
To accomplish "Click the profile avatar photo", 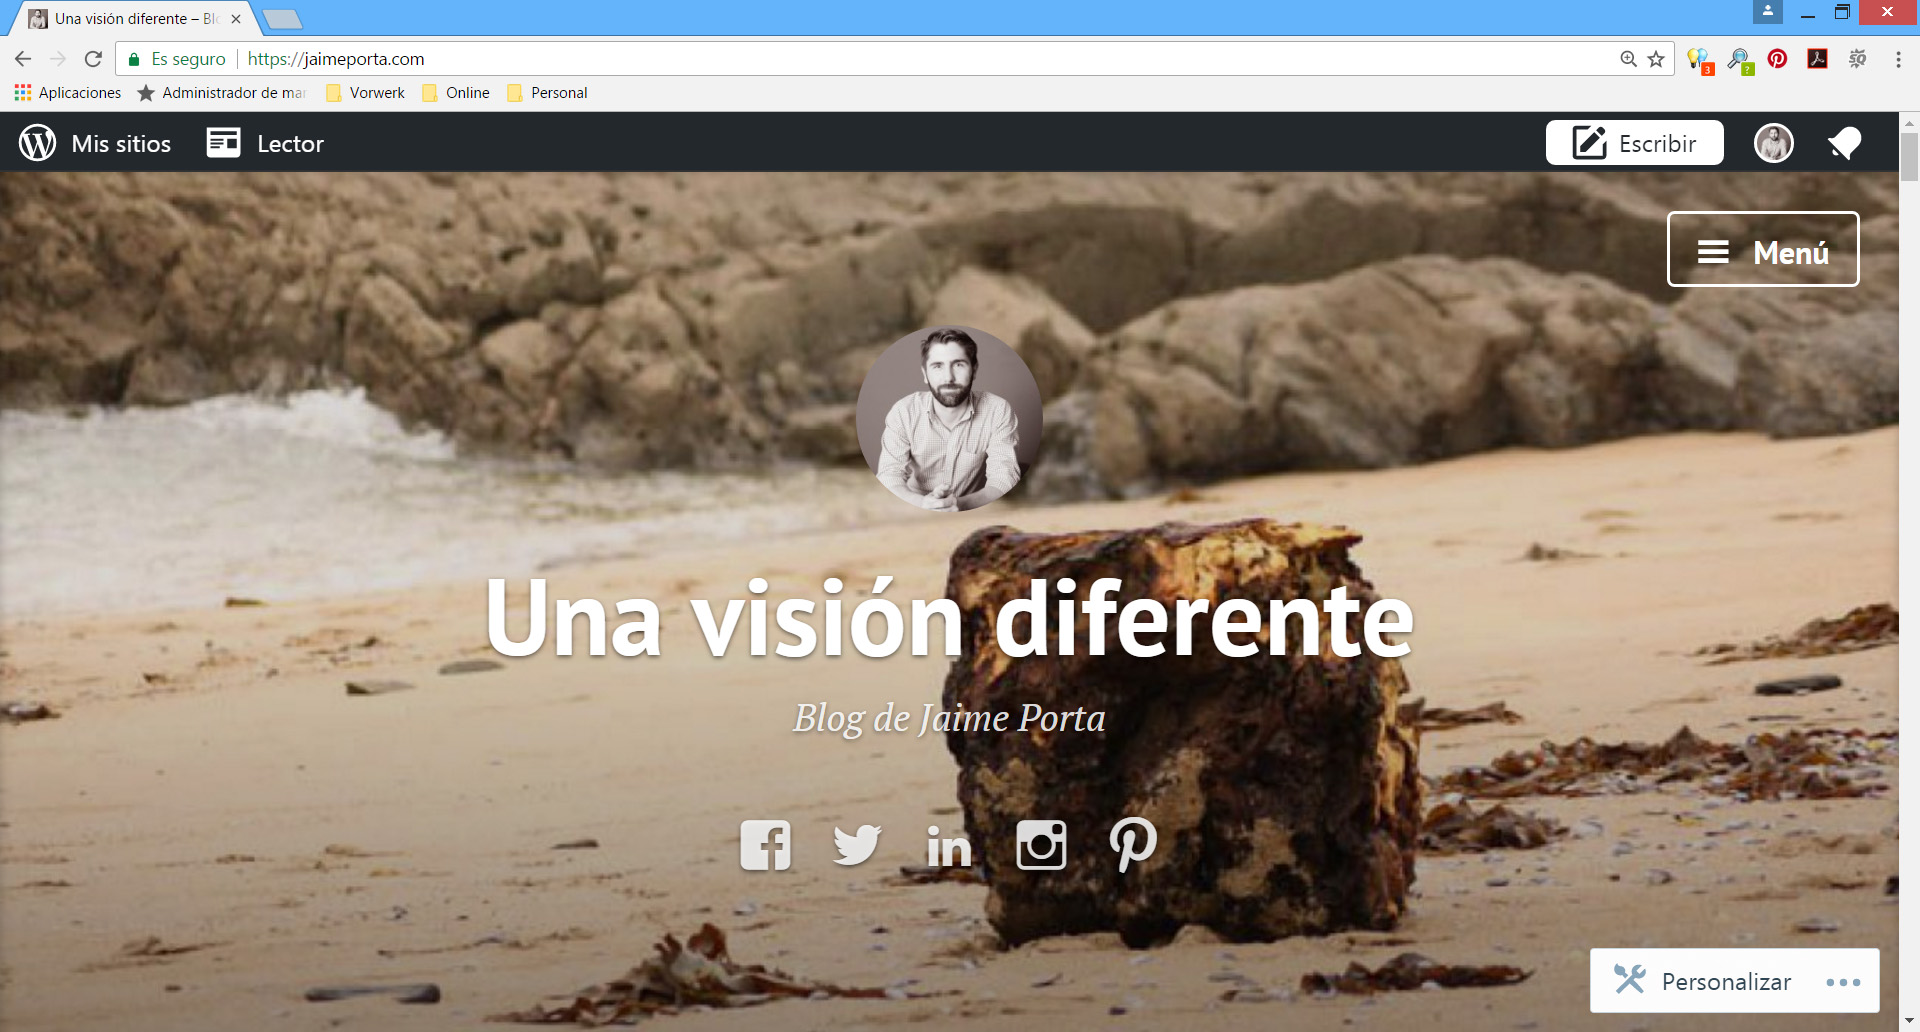I will 1774,143.
